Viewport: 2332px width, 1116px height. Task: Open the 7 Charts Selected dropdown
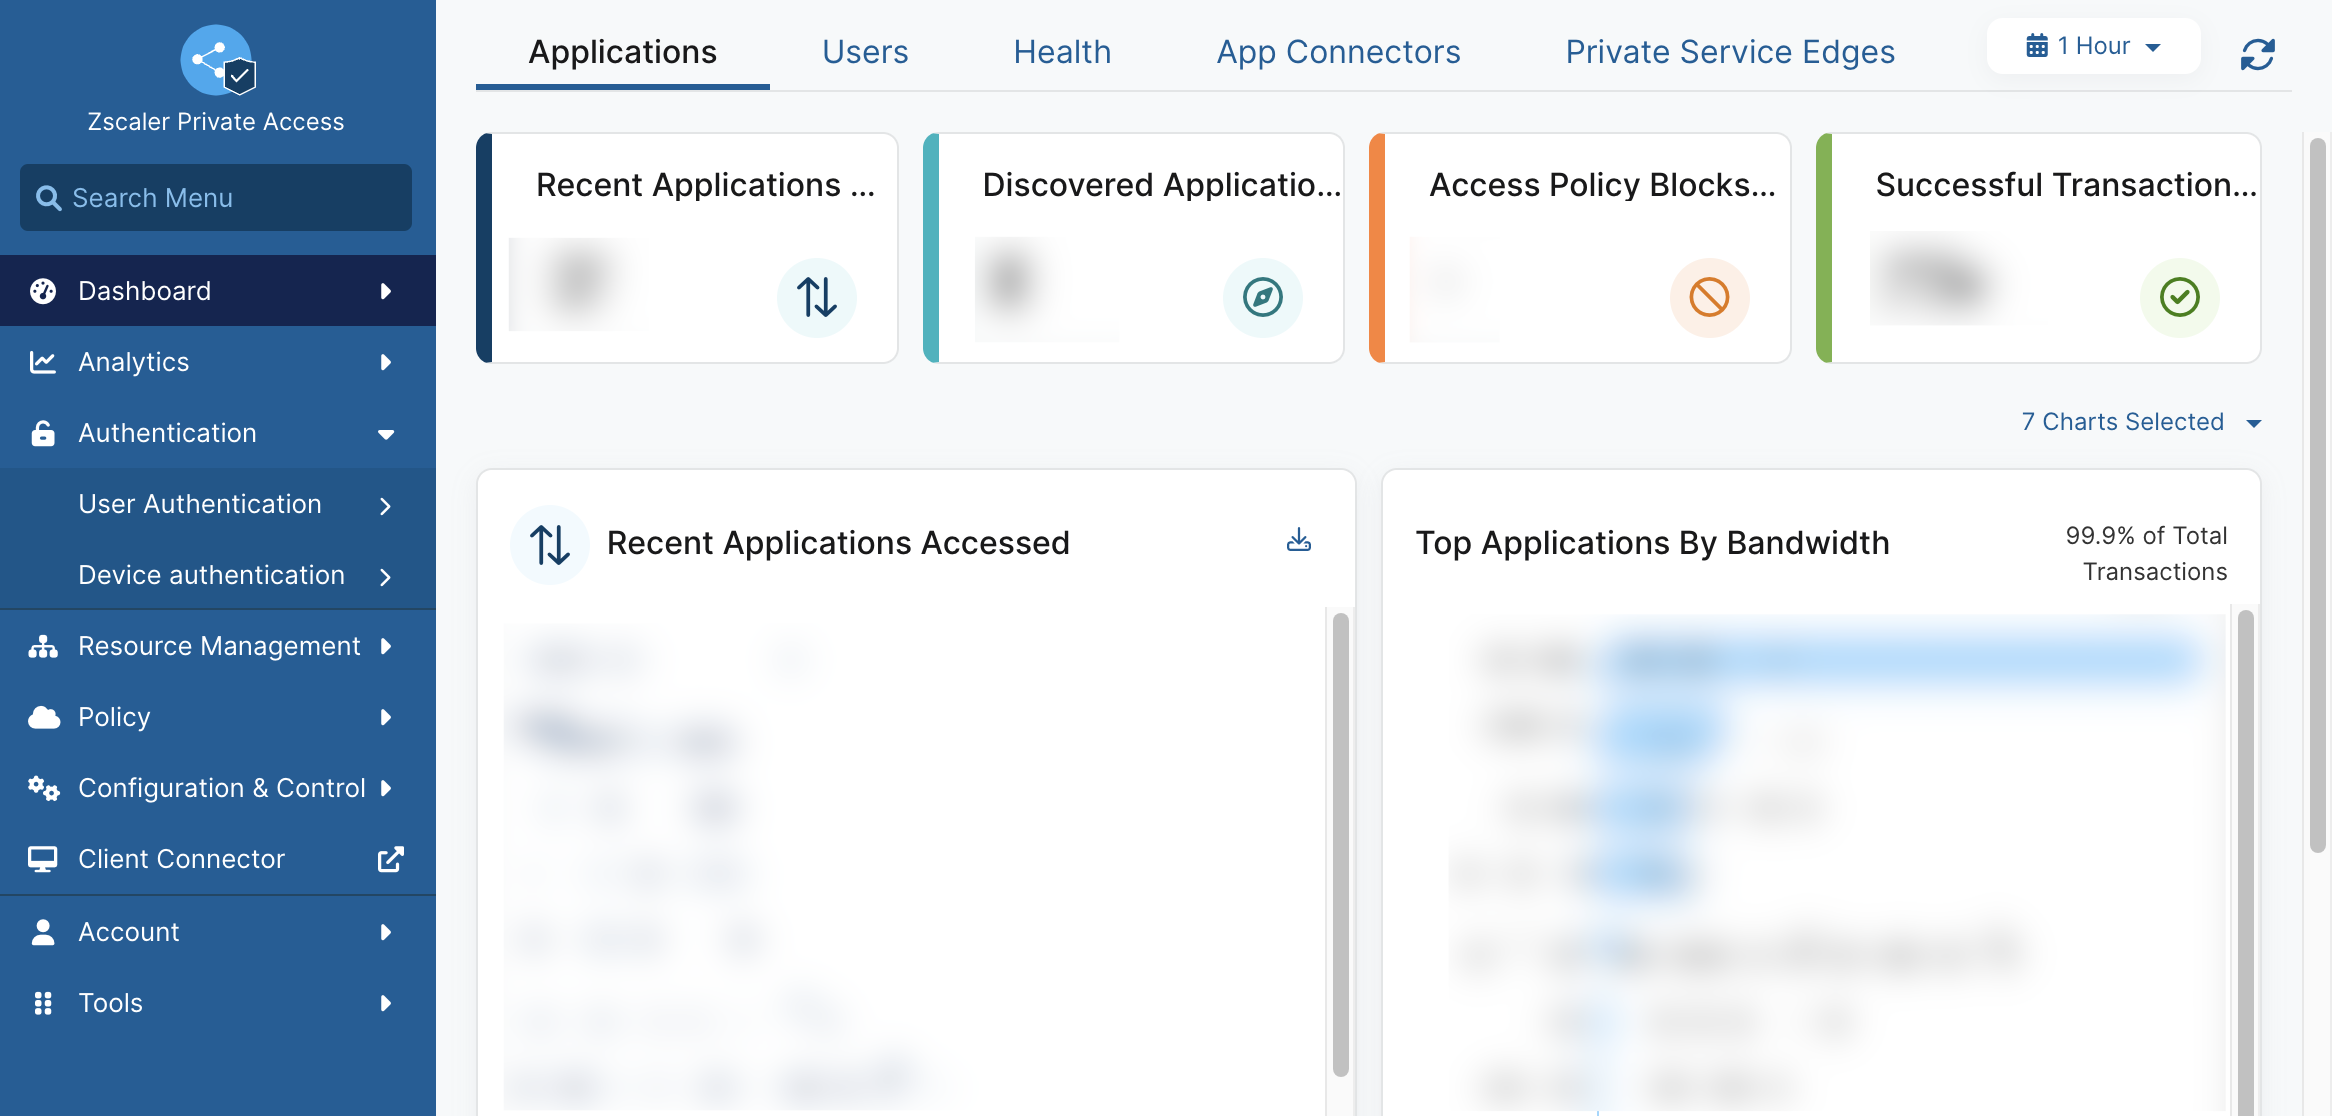coord(2141,422)
